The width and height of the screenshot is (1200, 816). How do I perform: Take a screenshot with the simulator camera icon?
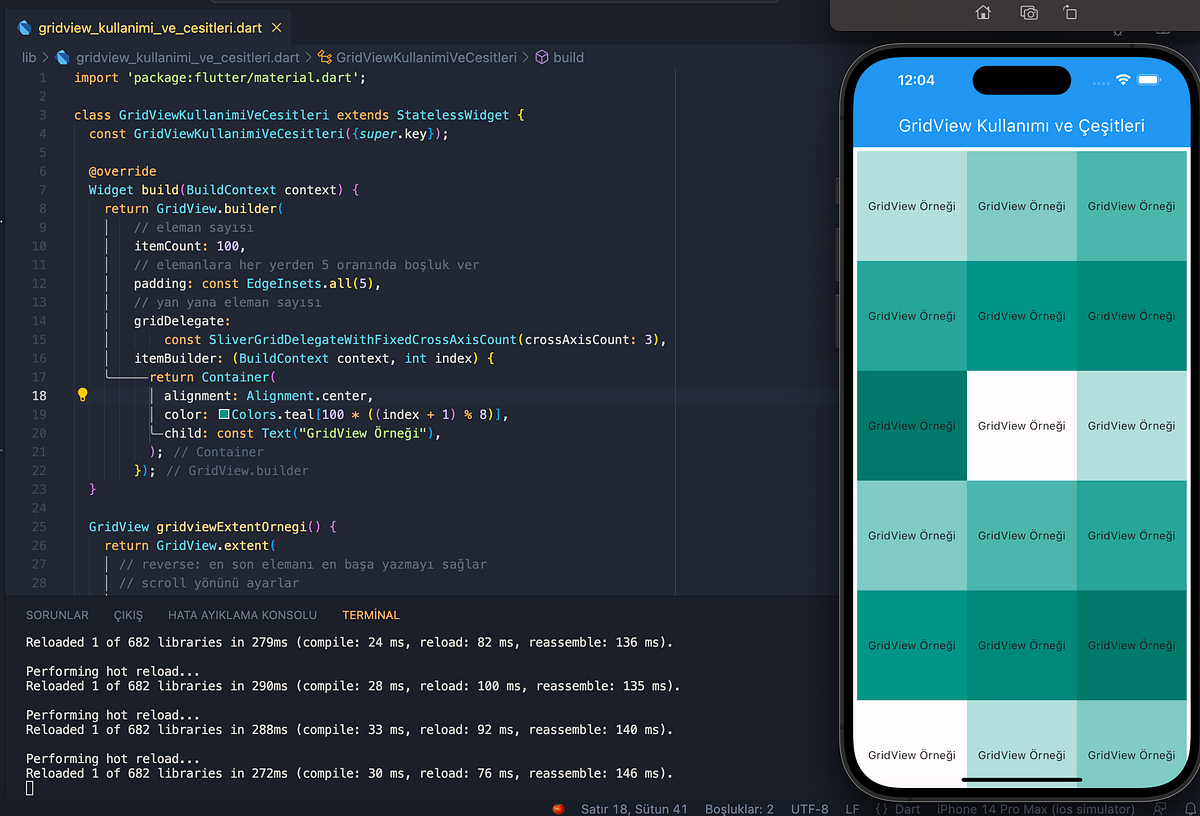[x=1028, y=13]
